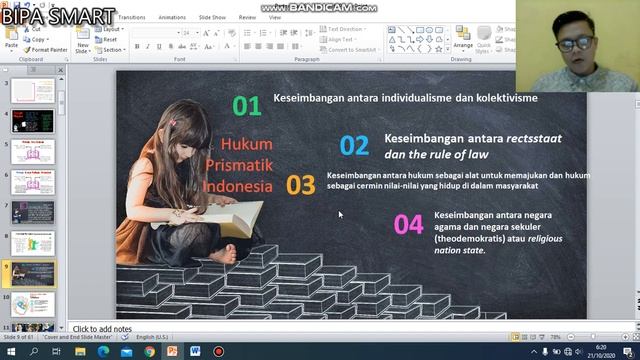This screenshot has height=360, width=640.
Task: Click Reset slide layout
Action: (106, 40)
